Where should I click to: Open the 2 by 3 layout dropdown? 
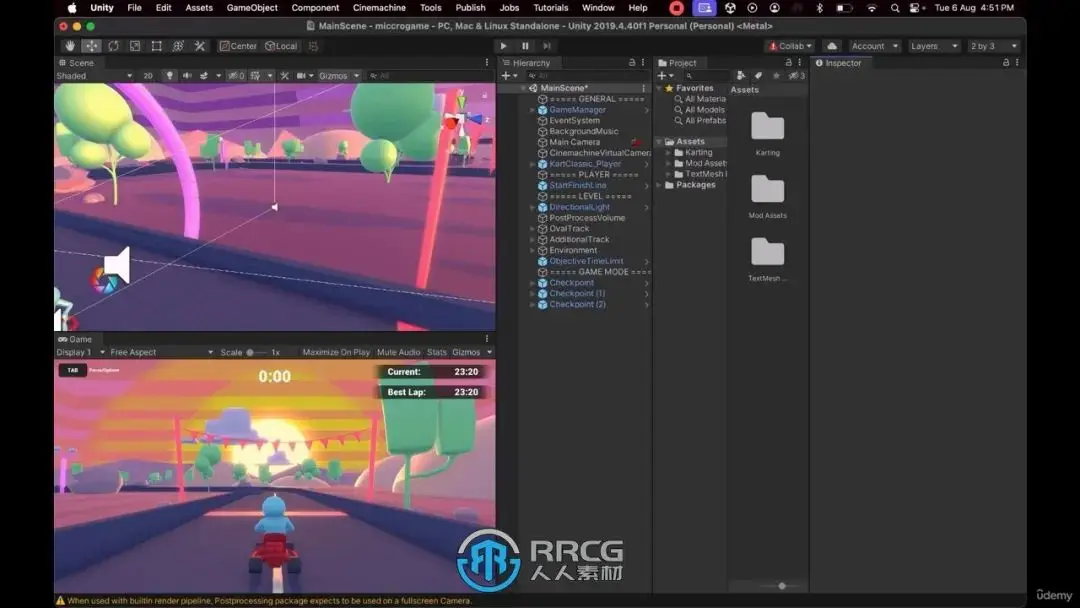coord(993,46)
